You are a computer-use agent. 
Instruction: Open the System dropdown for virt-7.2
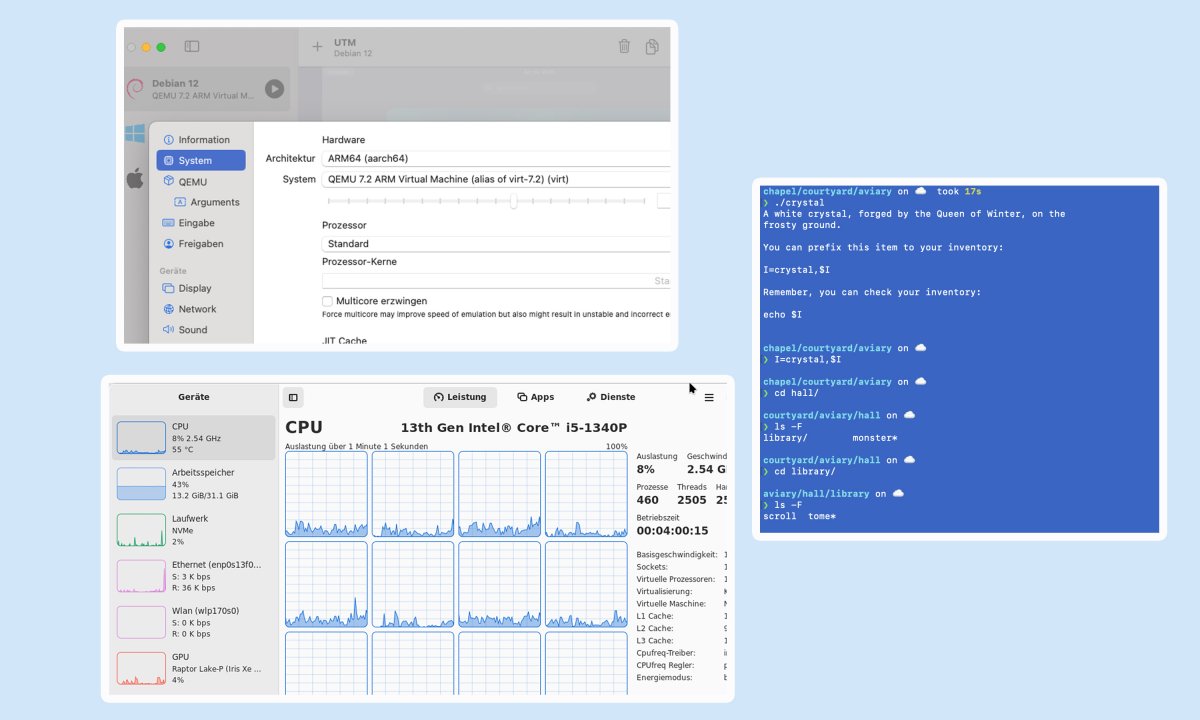pyautogui.click(x=495, y=180)
